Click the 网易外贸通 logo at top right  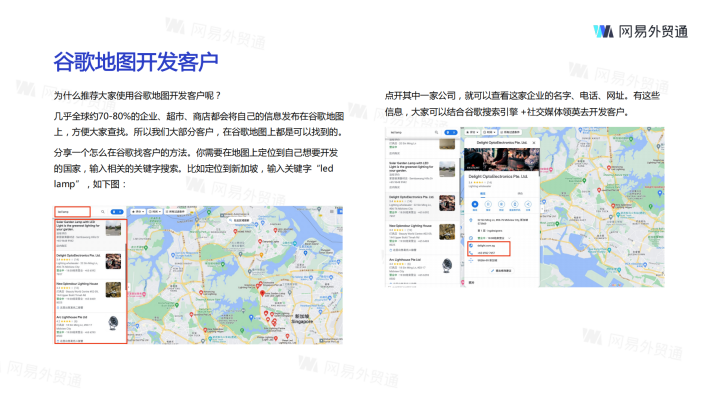click(x=641, y=31)
